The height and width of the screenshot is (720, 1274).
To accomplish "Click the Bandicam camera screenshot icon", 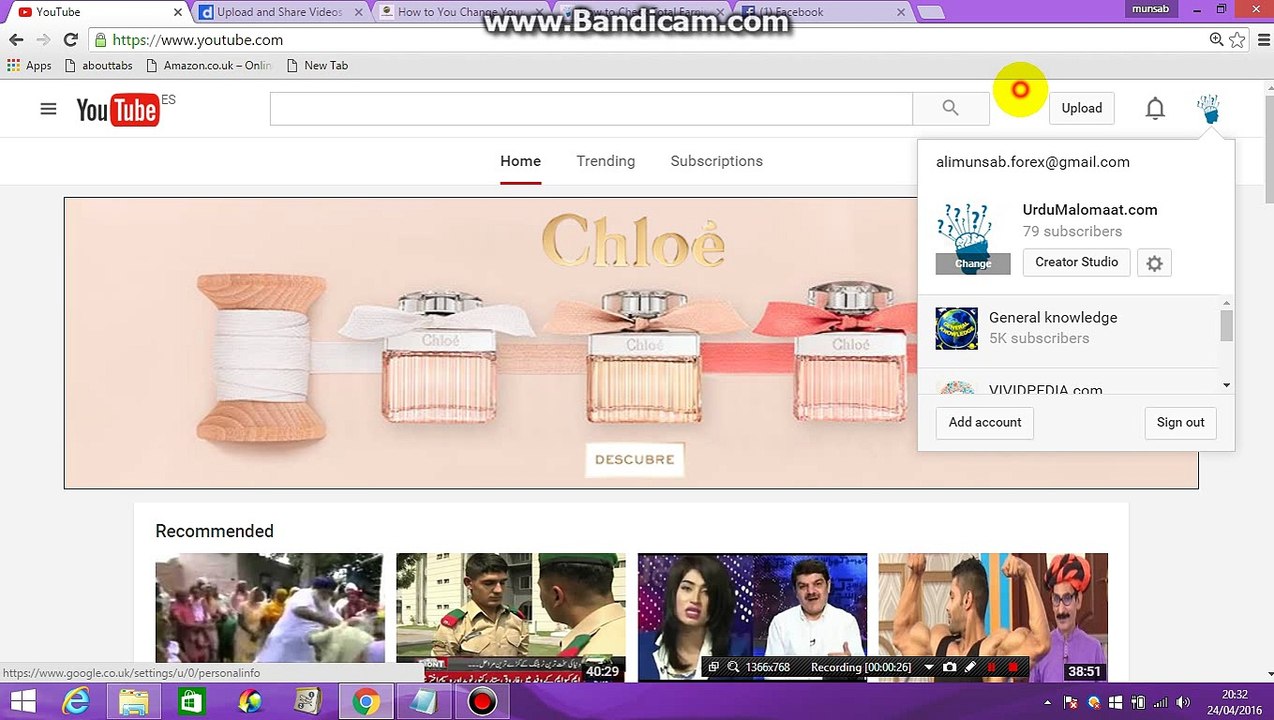I will coord(950,667).
